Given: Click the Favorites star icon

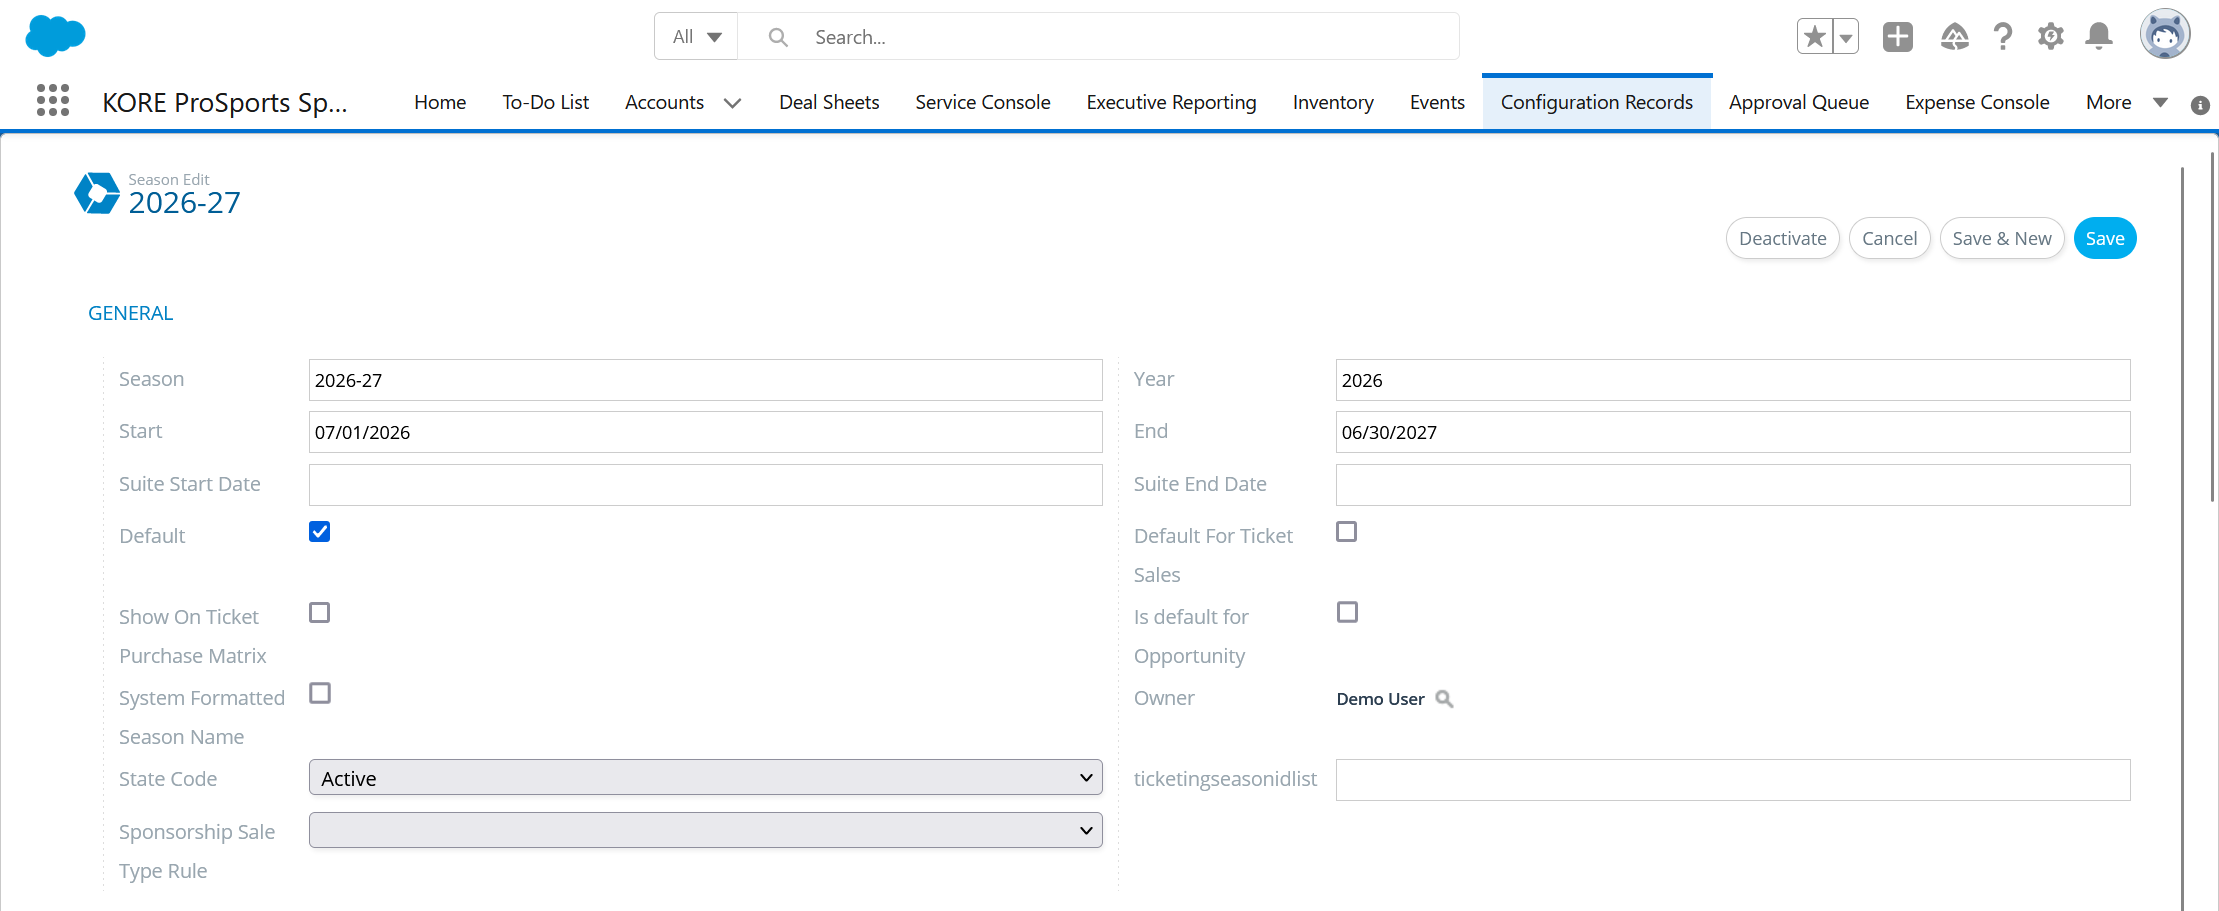Looking at the screenshot, I should (x=1815, y=37).
